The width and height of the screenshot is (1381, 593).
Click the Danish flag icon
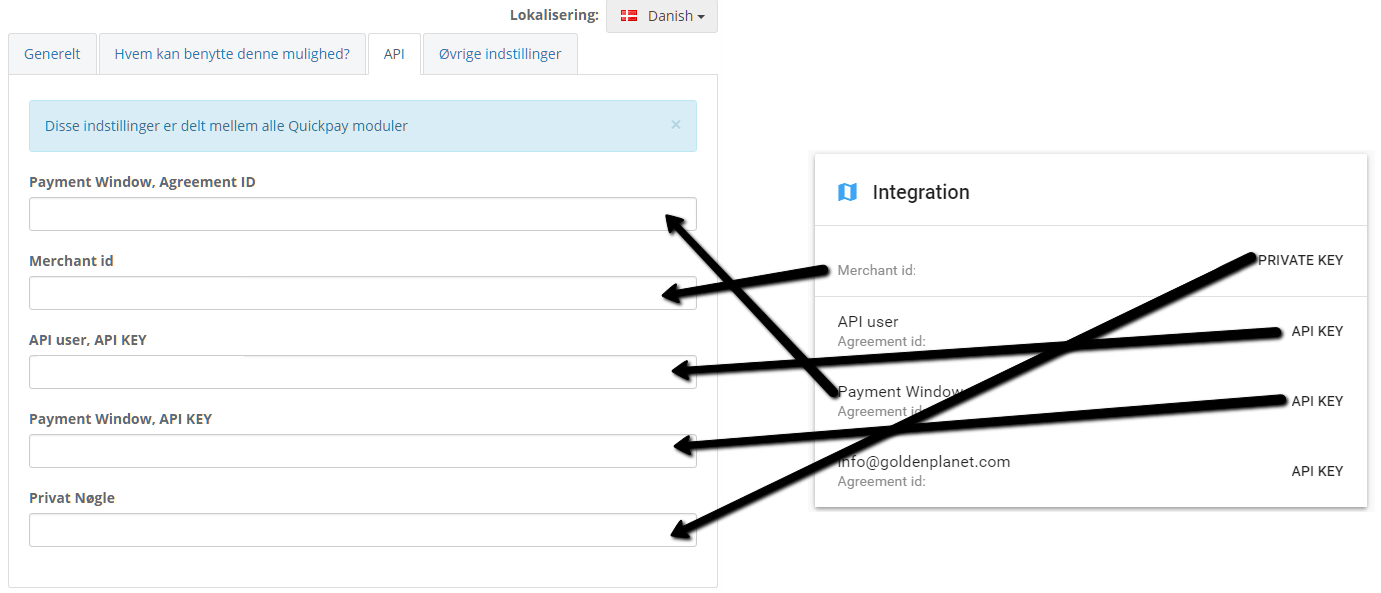pyautogui.click(x=629, y=16)
